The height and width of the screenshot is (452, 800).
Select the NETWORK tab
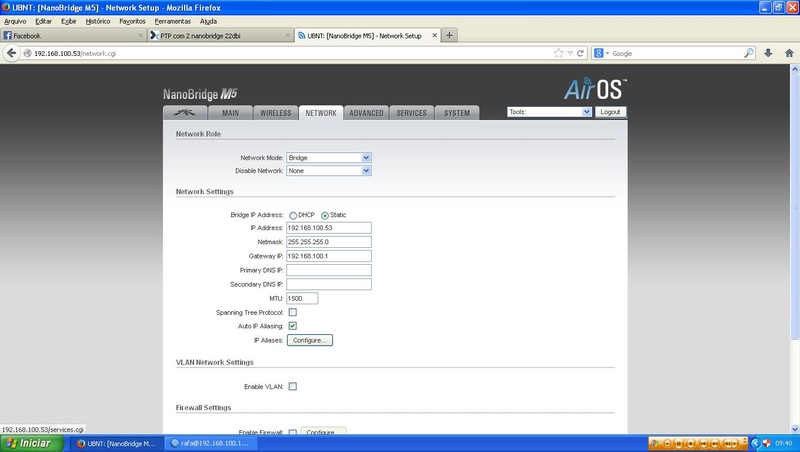click(321, 113)
